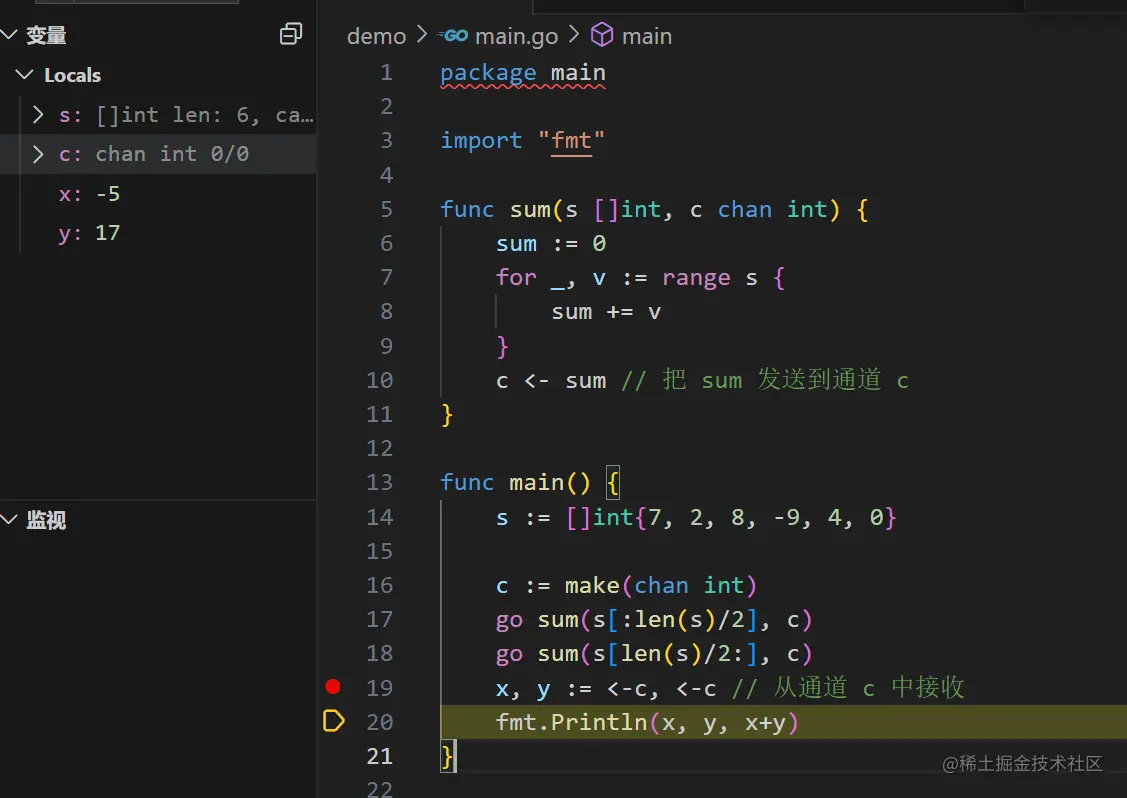
Task: Click 'sum := 0' on line 6
Action: point(551,244)
